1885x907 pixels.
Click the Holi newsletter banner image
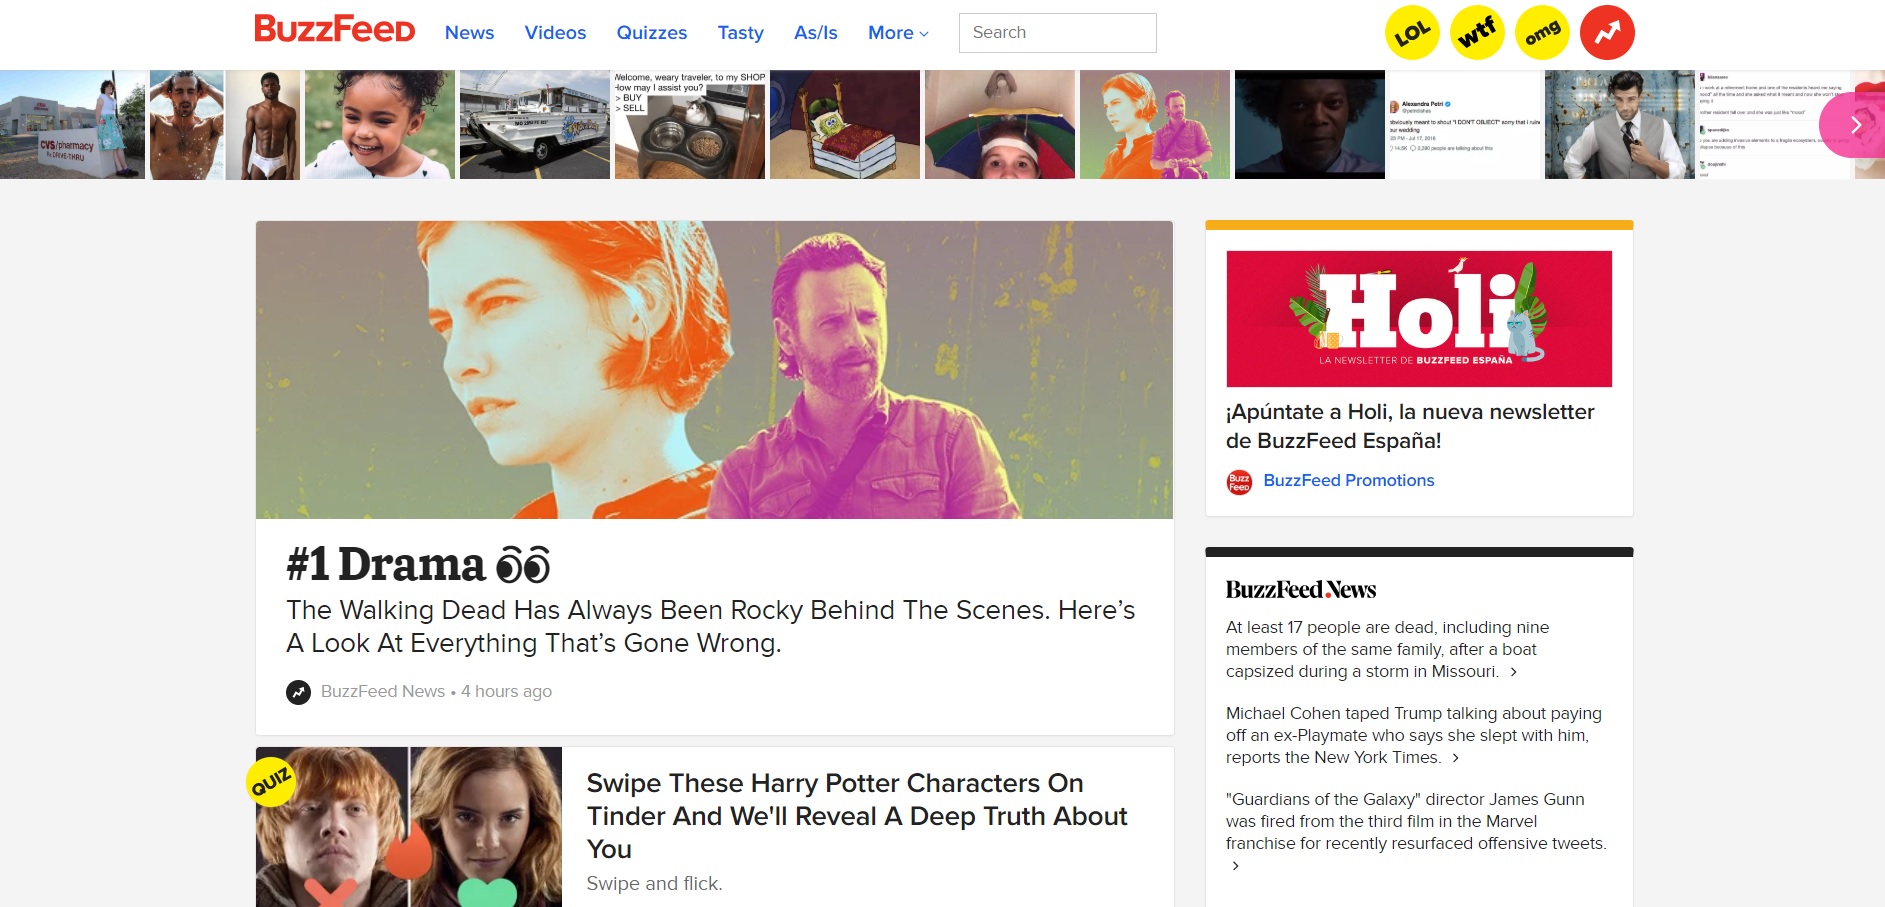tap(1419, 319)
